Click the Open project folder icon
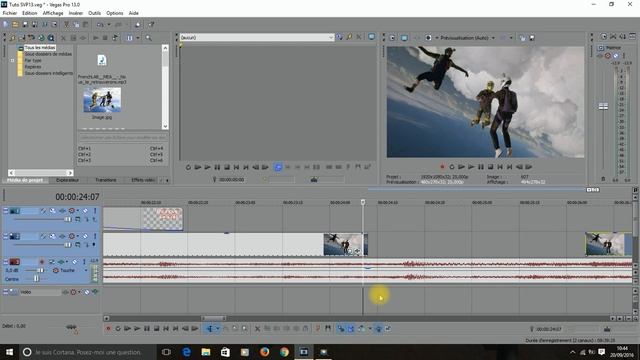Screen dimensions: 640x360 (x=15, y=24)
